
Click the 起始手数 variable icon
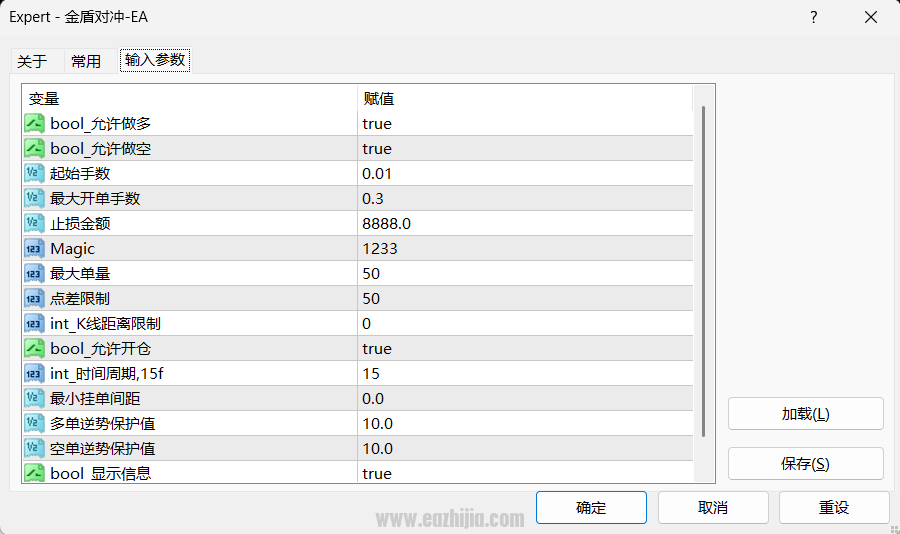tap(34, 173)
